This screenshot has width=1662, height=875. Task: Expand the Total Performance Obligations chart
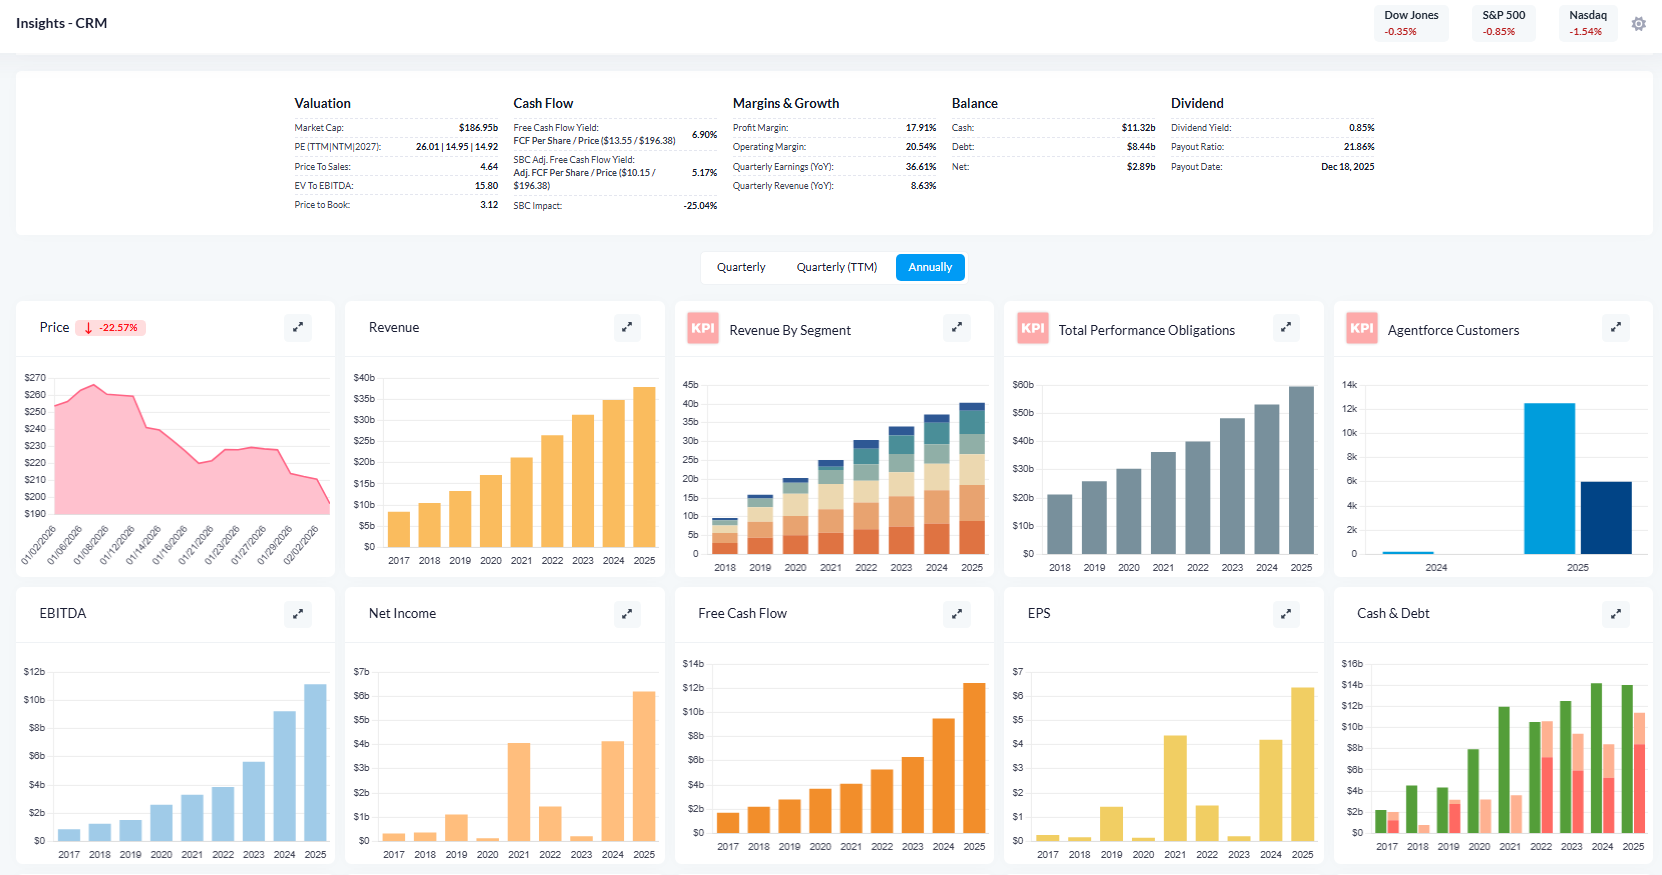(x=1286, y=327)
